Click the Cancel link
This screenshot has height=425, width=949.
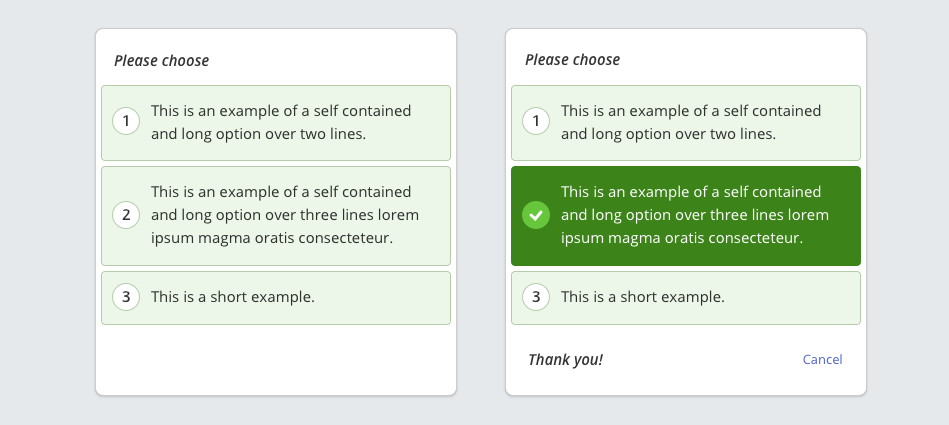pos(822,360)
